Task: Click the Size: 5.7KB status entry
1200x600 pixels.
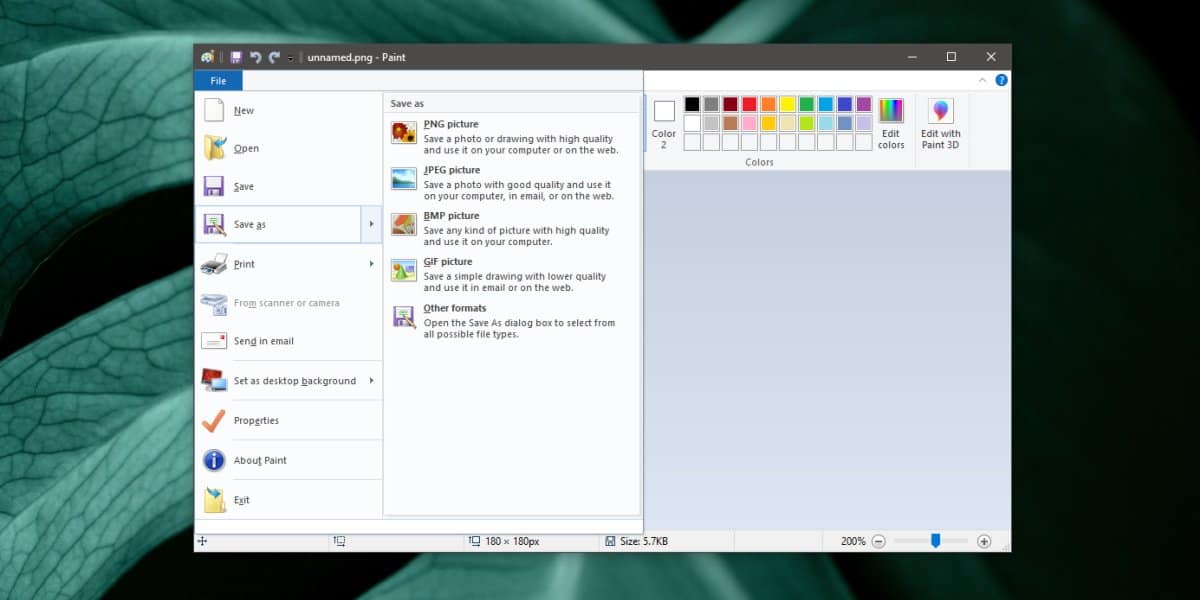Action: click(636, 541)
